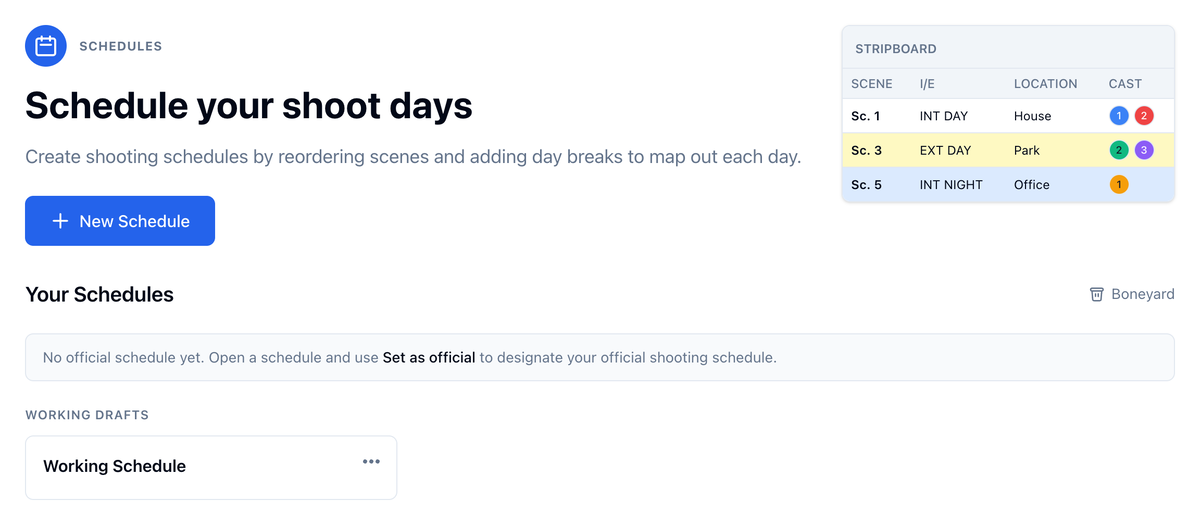Click the SCHEDULES label beside the calendar icon
Screen dimensions: 1200x525
tap(120, 46)
